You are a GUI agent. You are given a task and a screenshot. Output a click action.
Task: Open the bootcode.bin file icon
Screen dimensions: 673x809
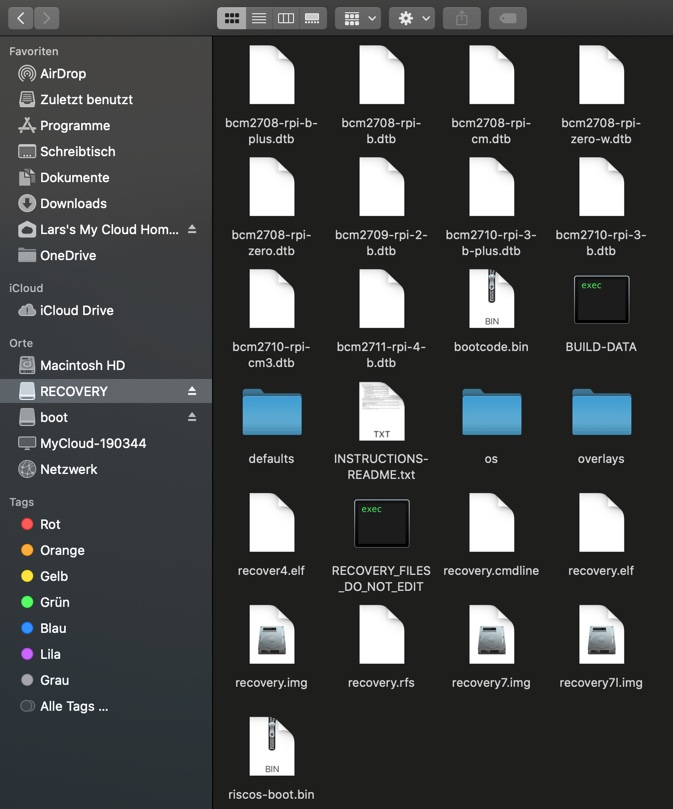[491, 300]
